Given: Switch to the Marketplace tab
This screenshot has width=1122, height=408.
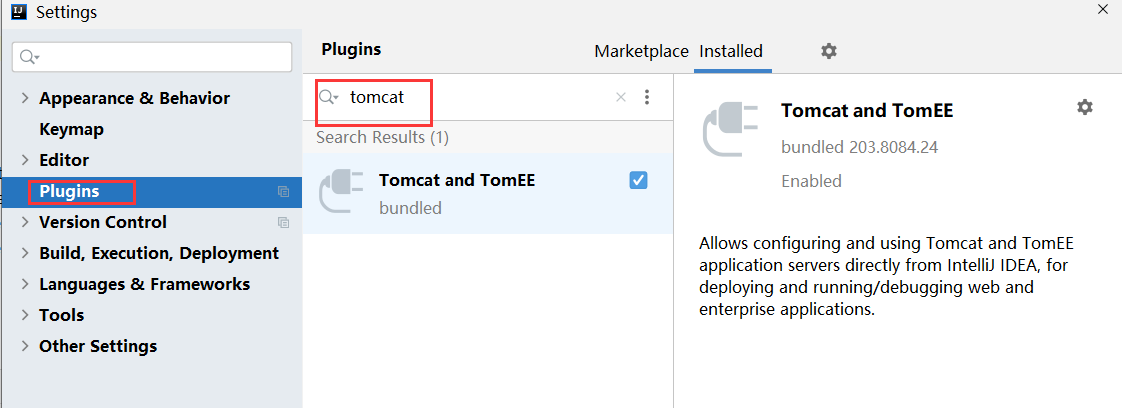Looking at the screenshot, I should pyautogui.click(x=641, y=52).
